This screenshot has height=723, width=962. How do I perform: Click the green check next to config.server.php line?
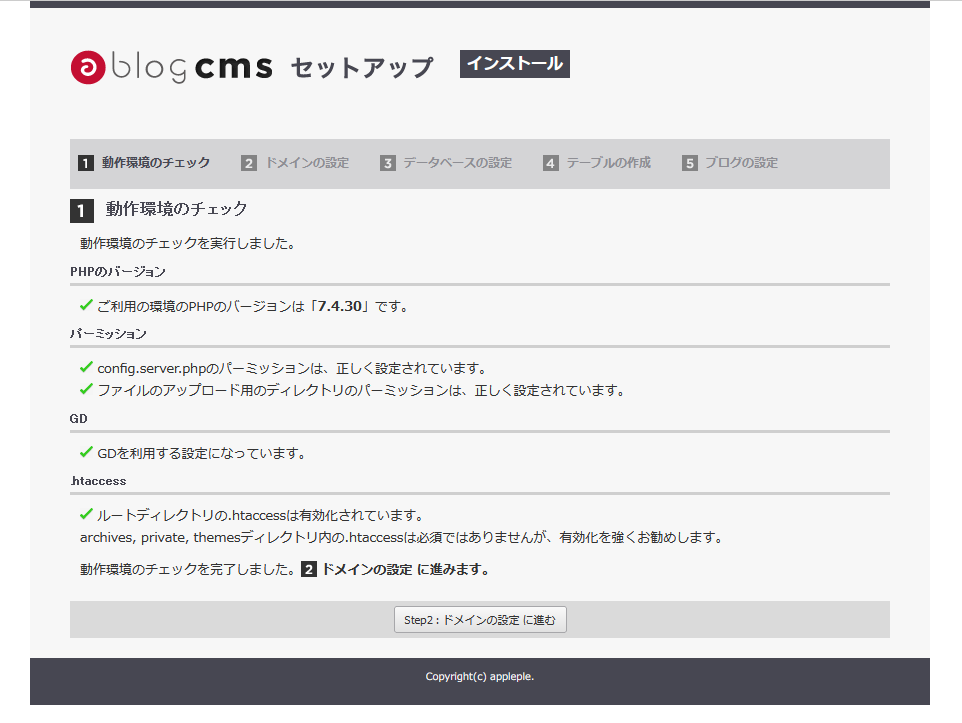(87, 367)
